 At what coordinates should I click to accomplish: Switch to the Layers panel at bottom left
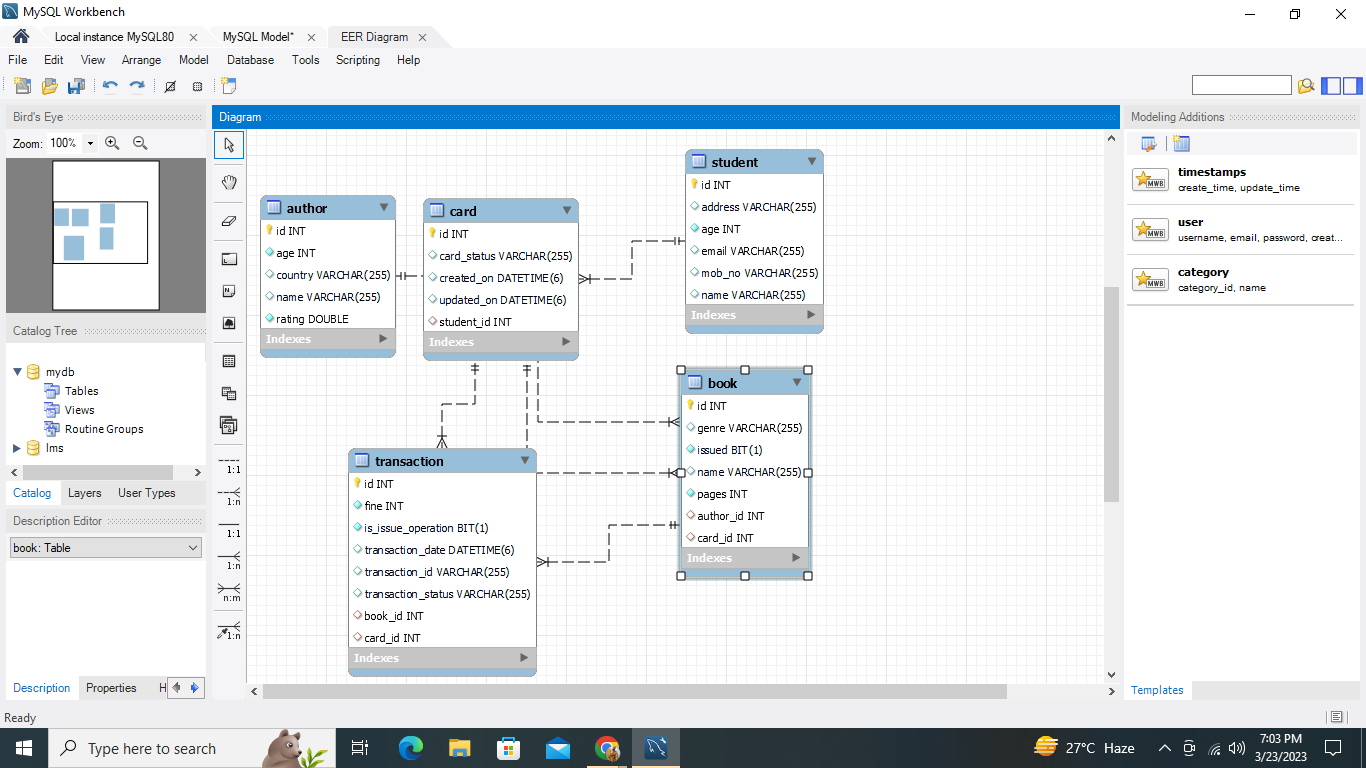[x=85, y=492]
